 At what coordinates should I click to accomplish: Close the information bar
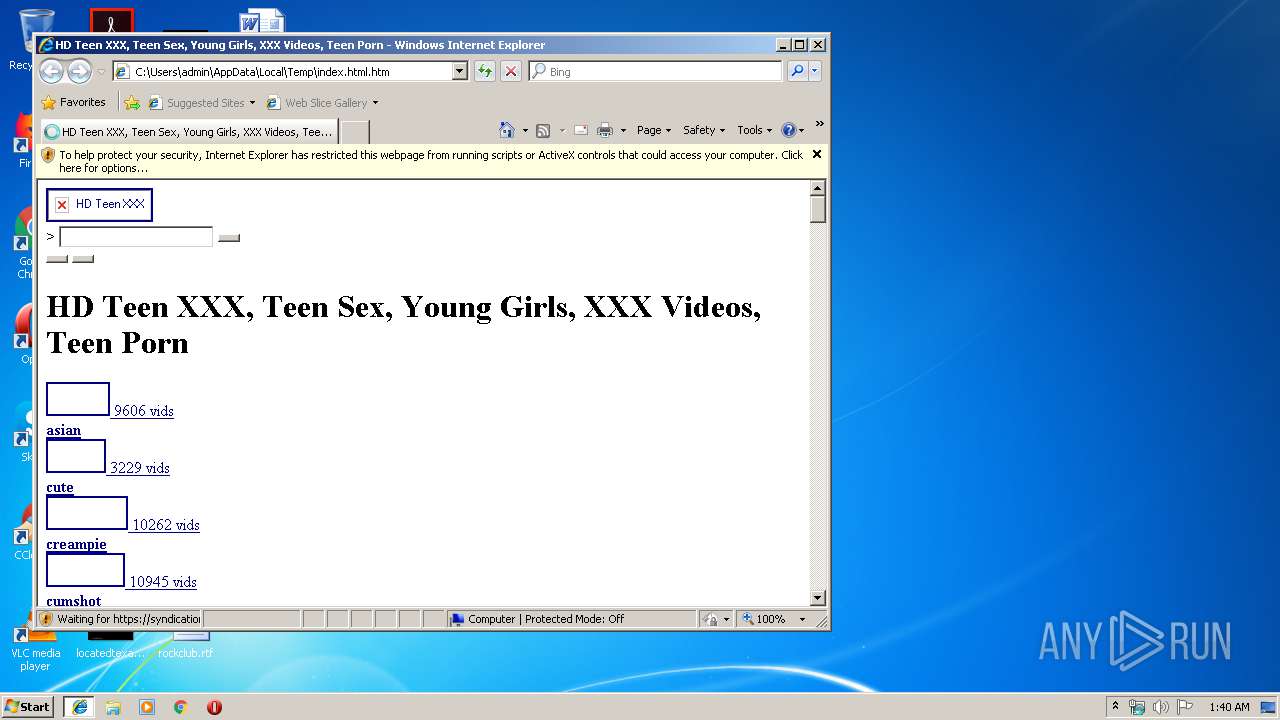click(x=817, y=154)
